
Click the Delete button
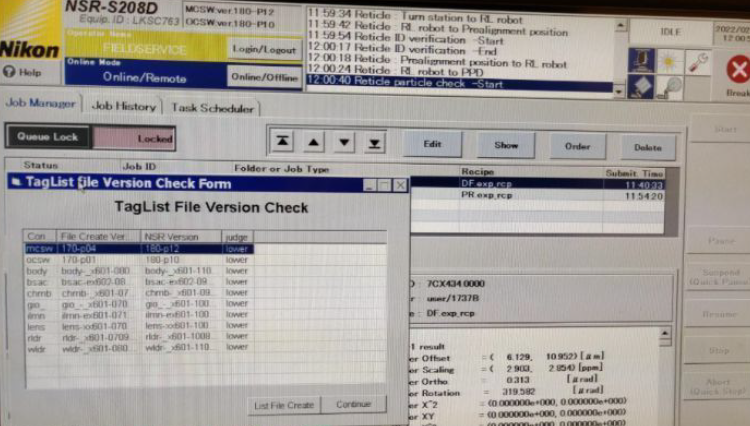pyautogui.click(x=648, y=148)
